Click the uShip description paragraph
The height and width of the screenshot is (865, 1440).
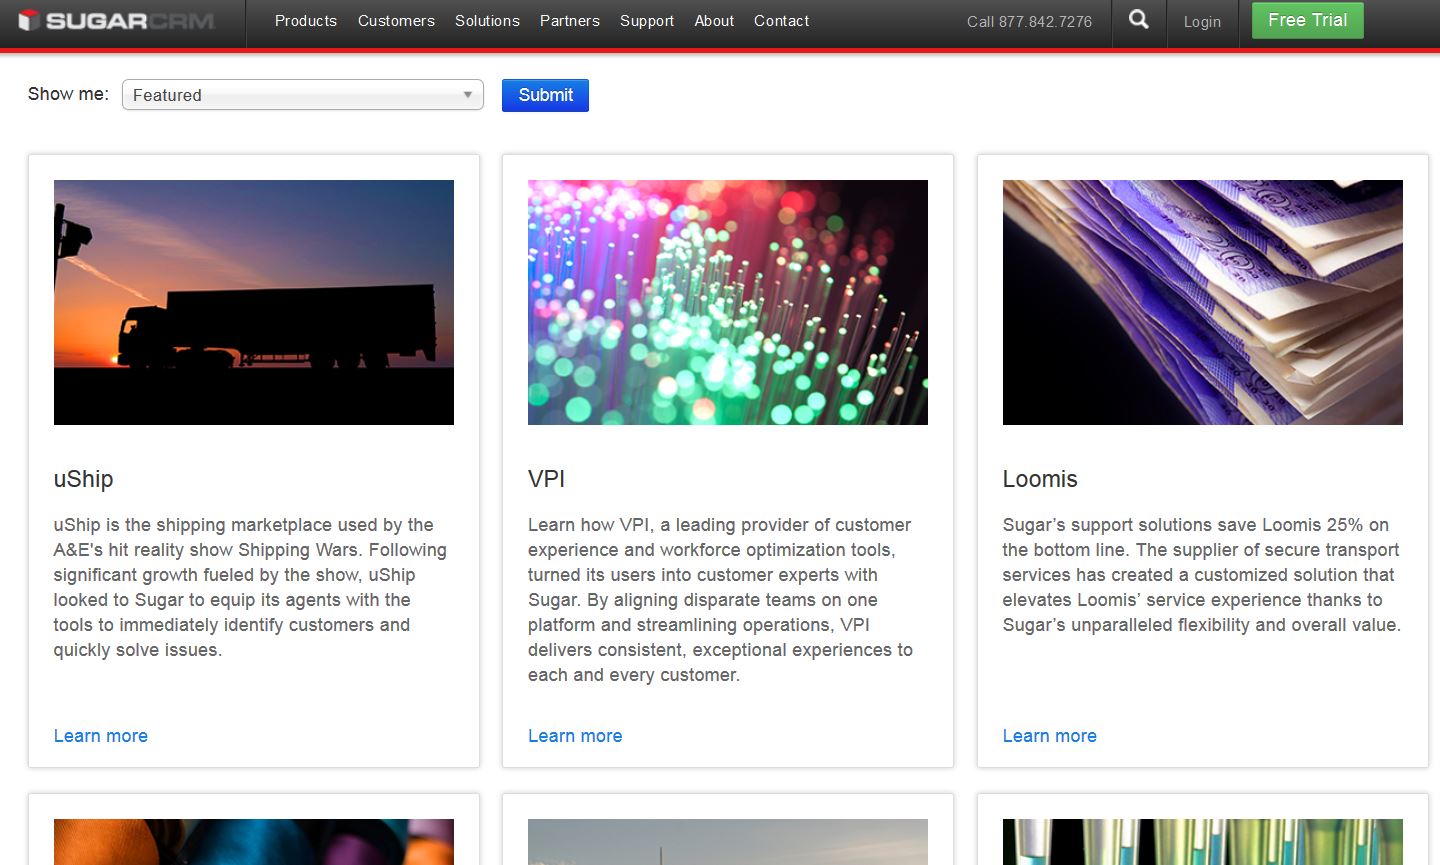click(250, 587)
